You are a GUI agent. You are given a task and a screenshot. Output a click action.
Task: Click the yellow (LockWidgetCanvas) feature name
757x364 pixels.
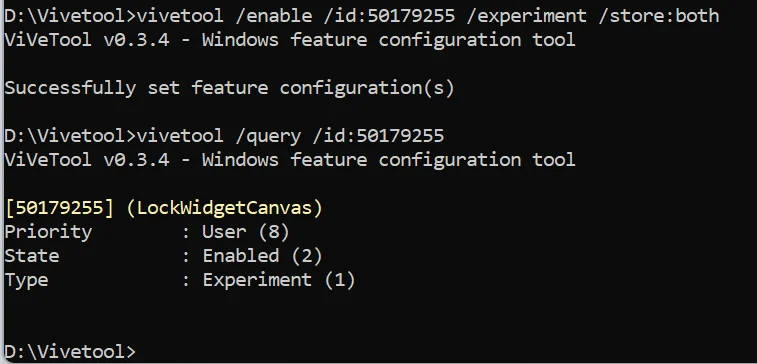224,208
